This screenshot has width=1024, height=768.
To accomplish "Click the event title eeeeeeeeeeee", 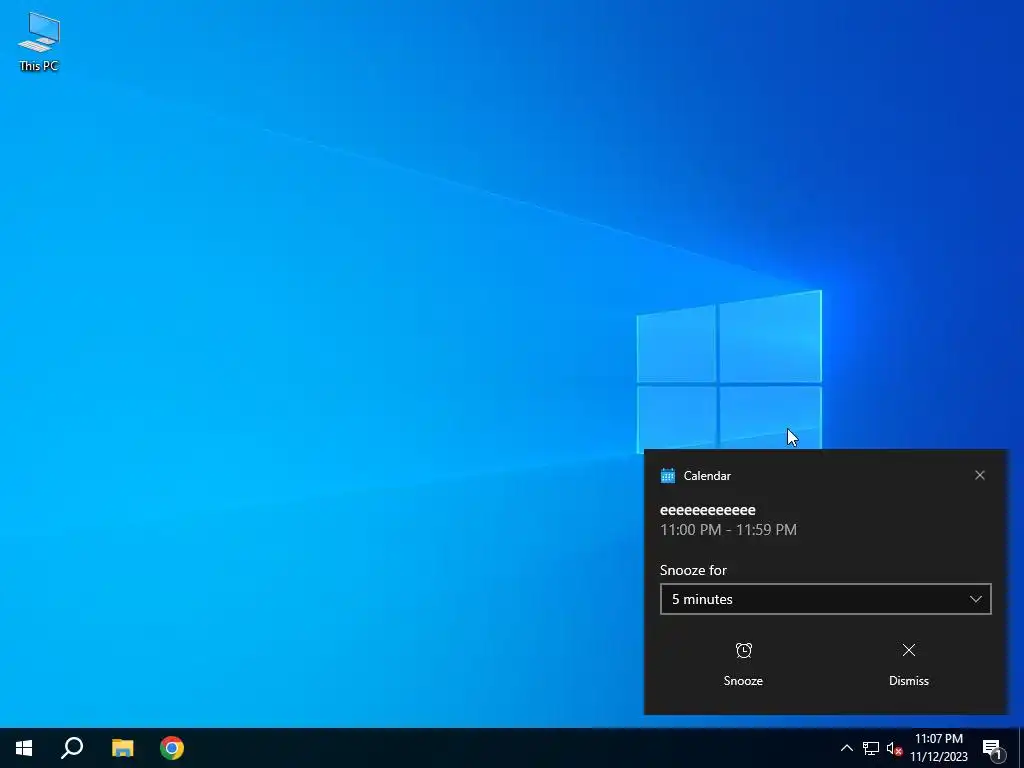I will pos(707,510).
